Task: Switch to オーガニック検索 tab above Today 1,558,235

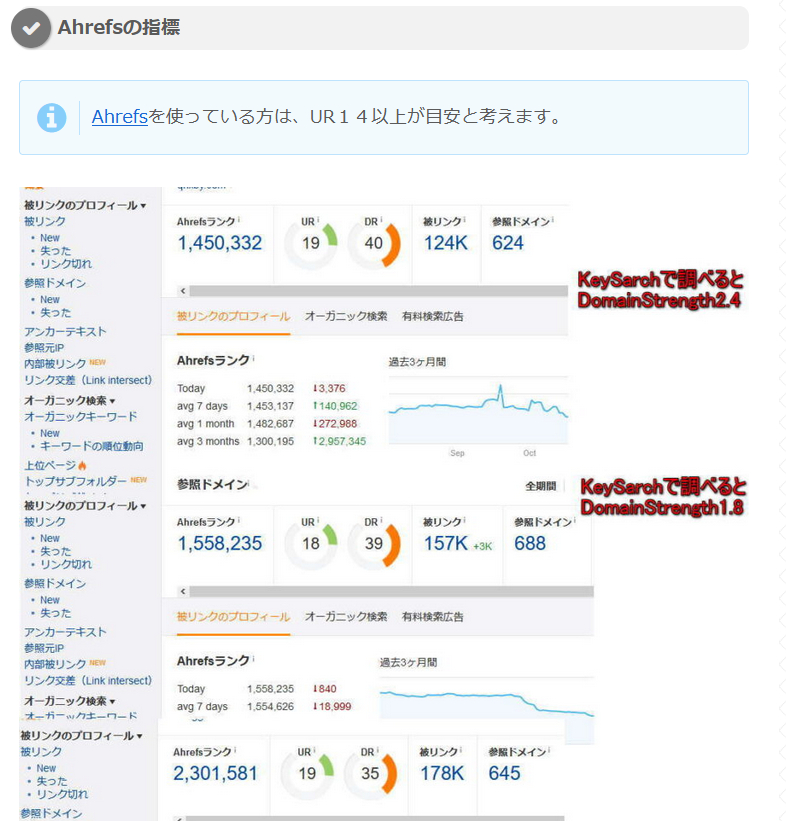Action: tap(346, 617)
